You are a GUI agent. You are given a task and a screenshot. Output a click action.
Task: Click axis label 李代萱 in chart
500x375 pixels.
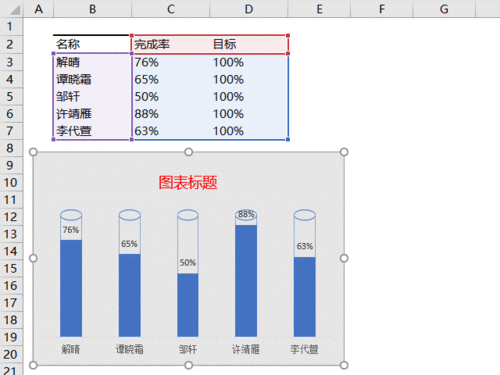(x=304, y=349)
